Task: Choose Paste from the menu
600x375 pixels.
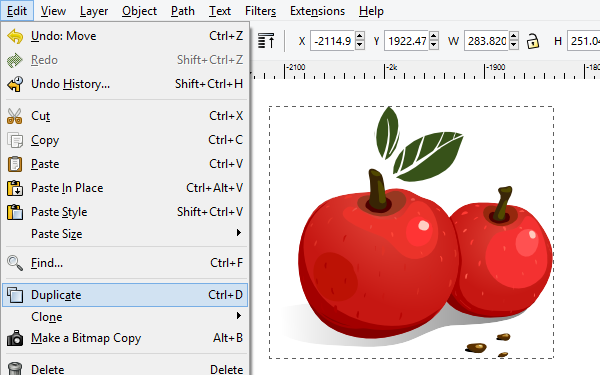Action: tap(125, 164)
